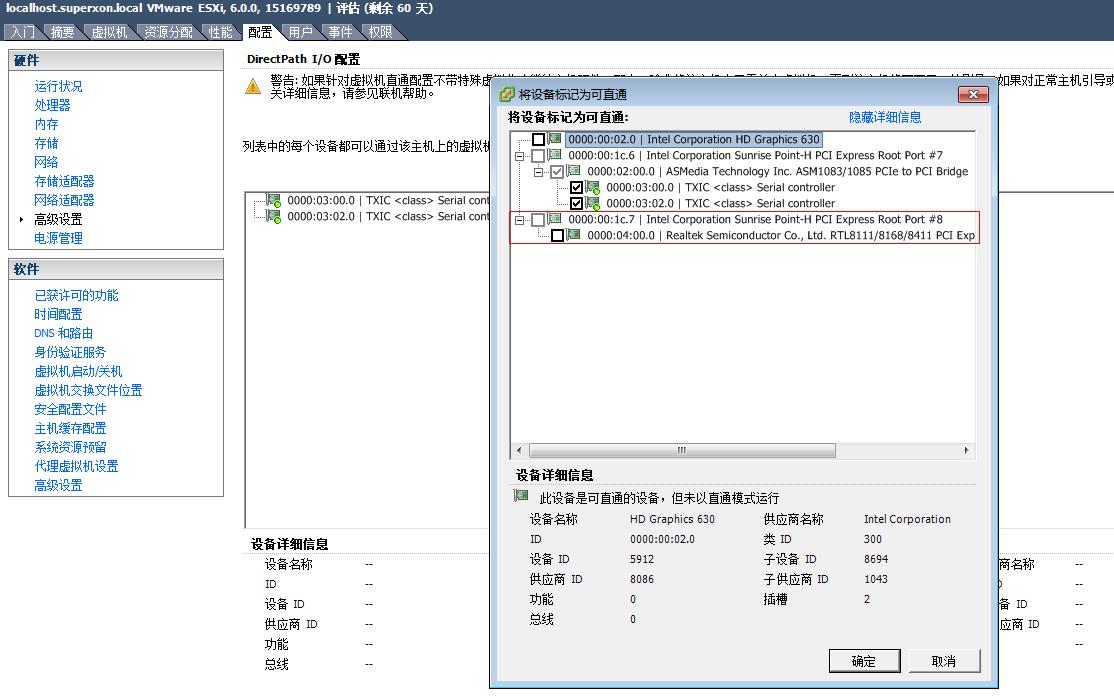This screenshot has height=698, width=1114.
Task: Open 网络适配器 settings
Action: pyautogui.click(x=64, y=200)
